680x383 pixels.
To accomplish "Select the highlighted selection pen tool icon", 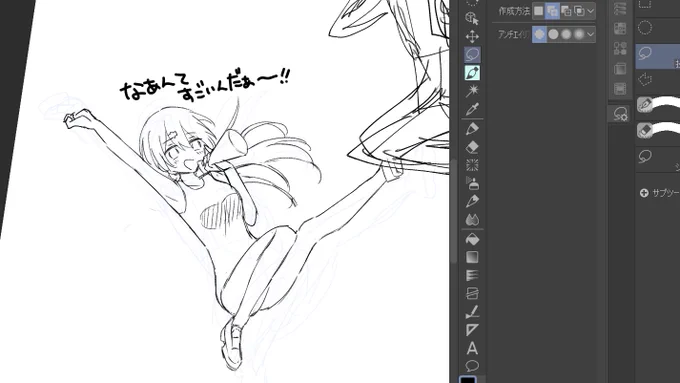I will pos(472,73).
